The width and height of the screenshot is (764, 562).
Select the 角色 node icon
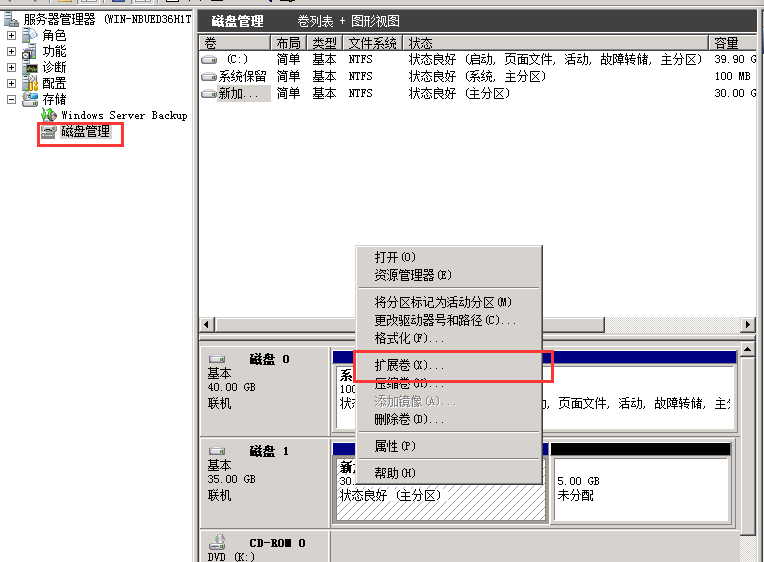pyautogui.click(x=31, y=36)
